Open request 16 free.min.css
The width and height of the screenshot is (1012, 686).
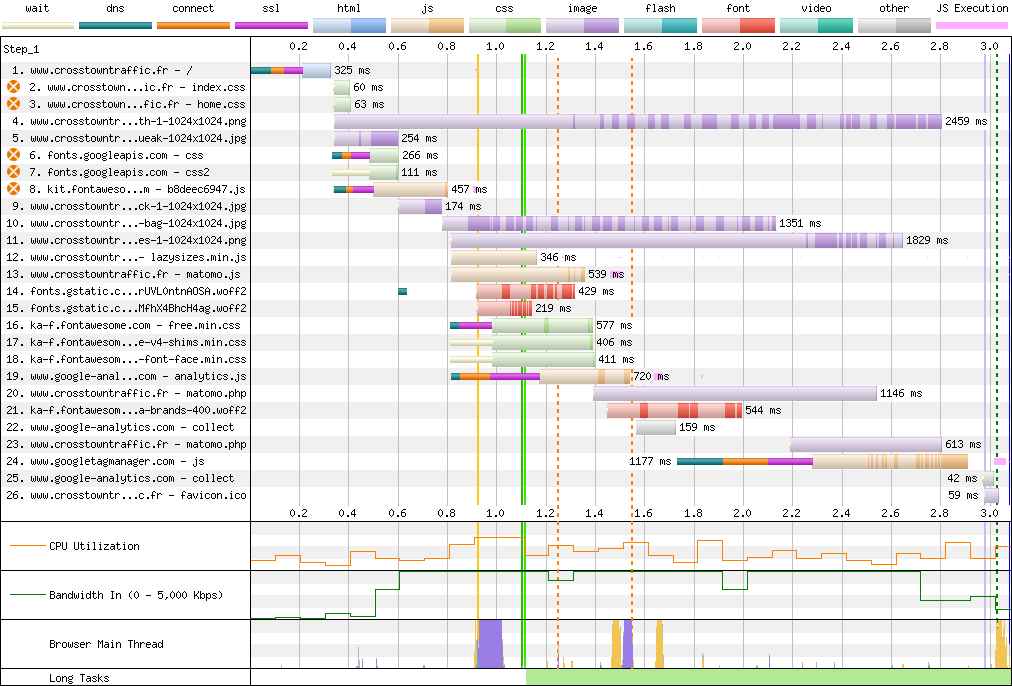[125, 325]
